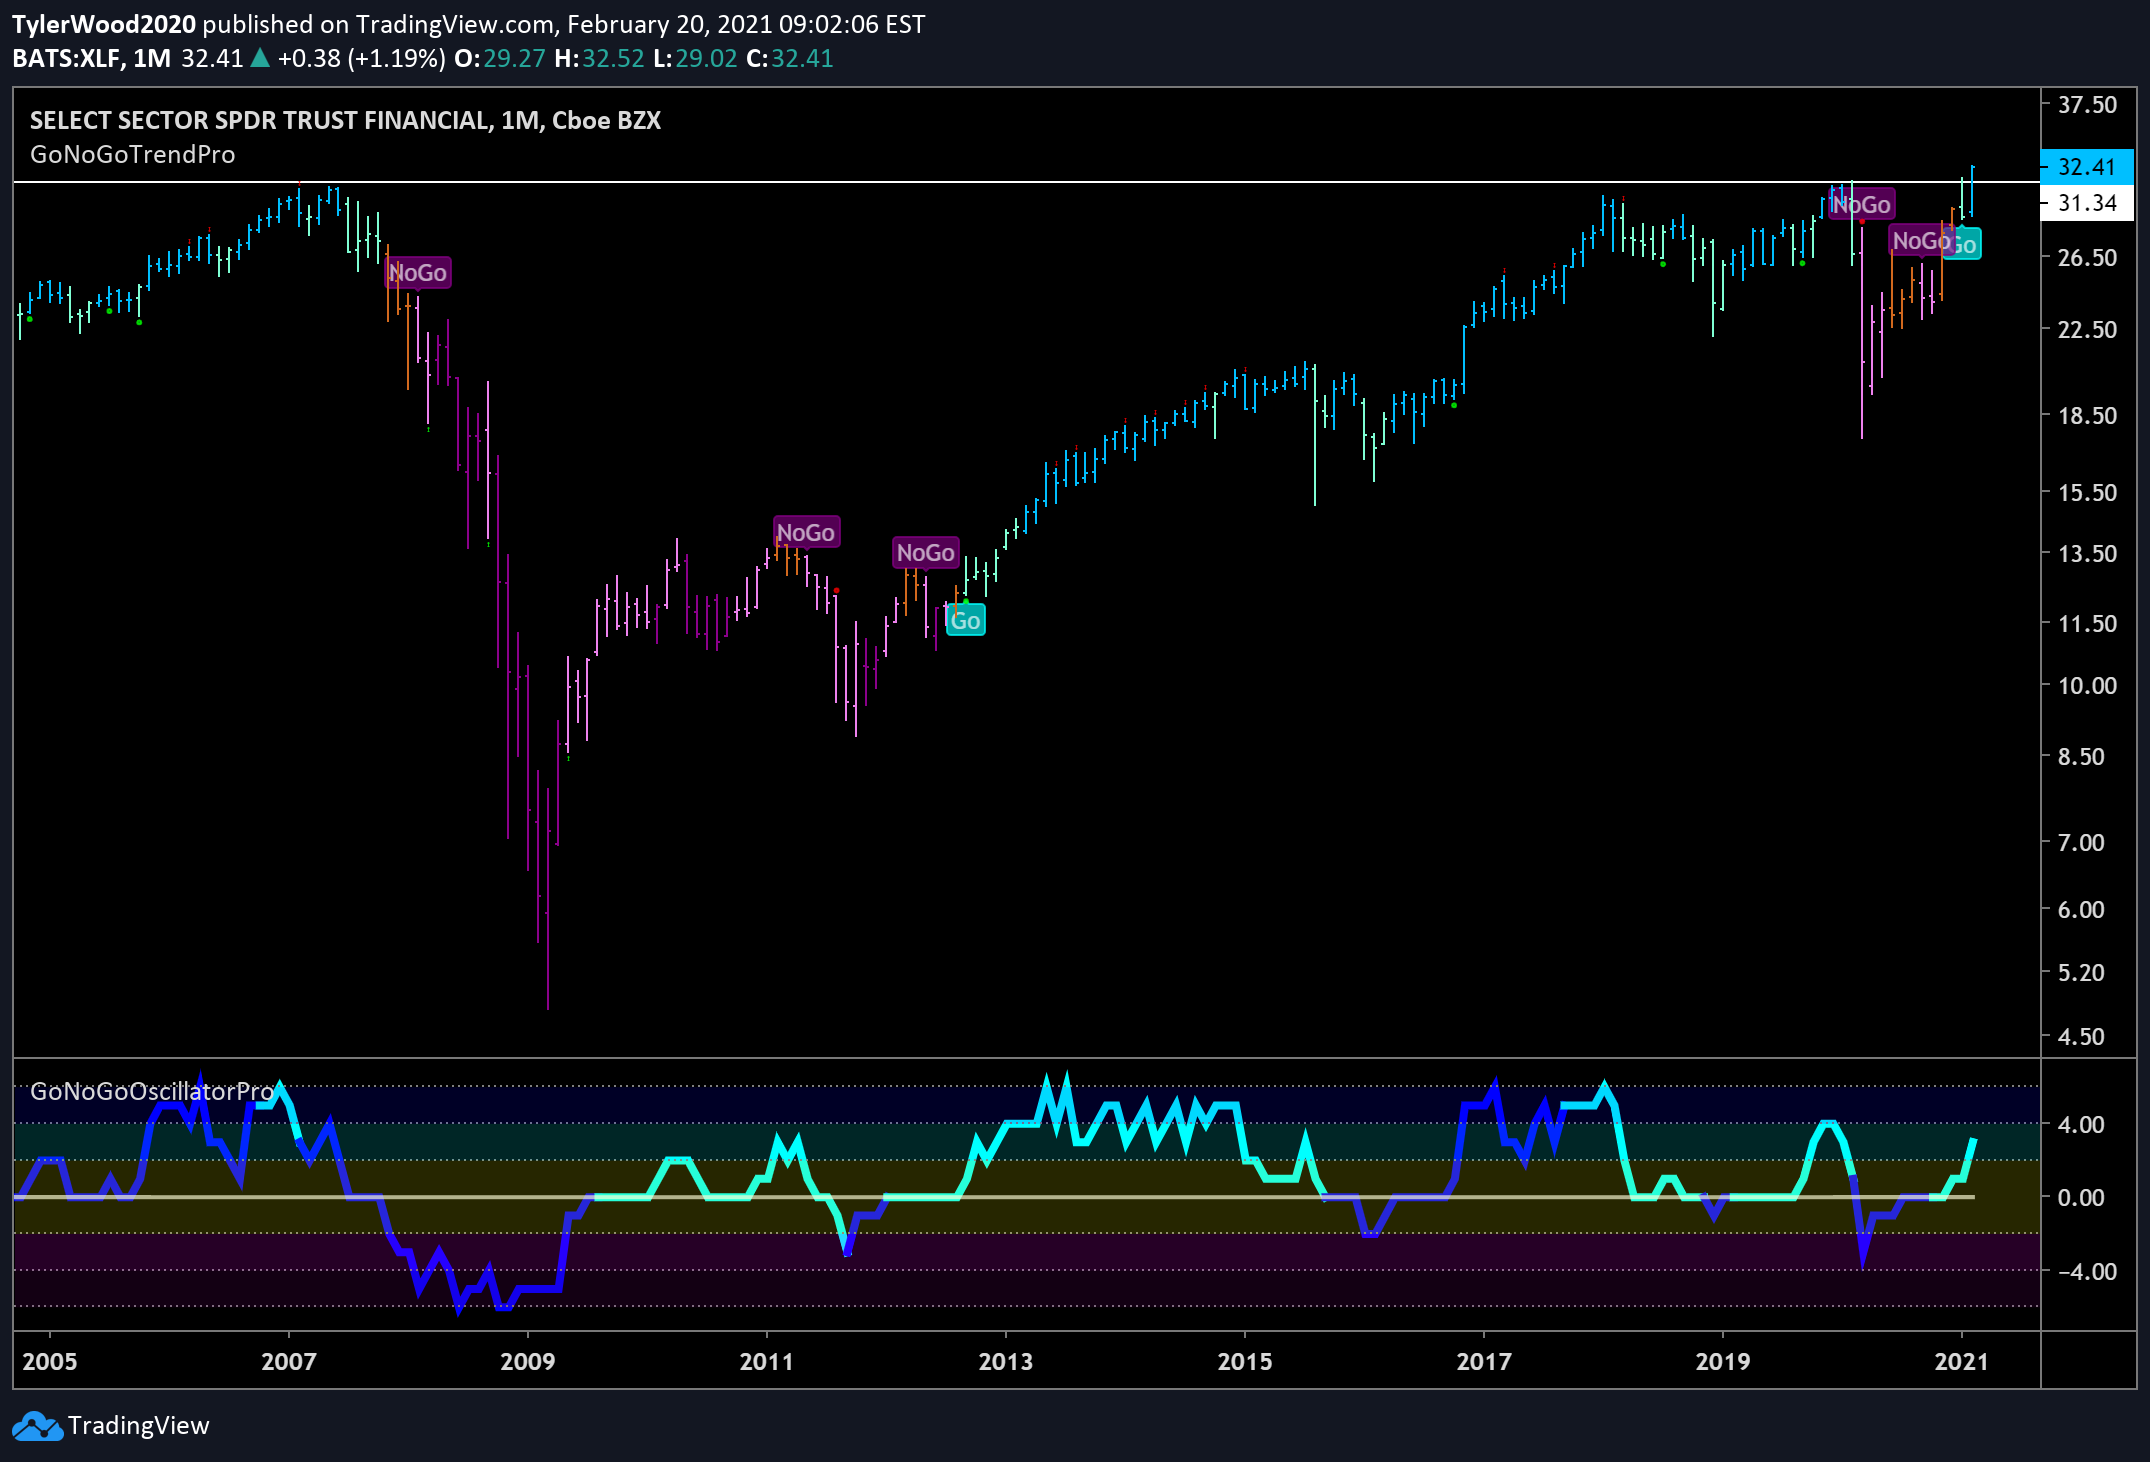Image resolution: width=2150 pixels, height=1462 pixels.
Task: Click the 18.50 price axis label
Action: click(x=2088, y=415)
